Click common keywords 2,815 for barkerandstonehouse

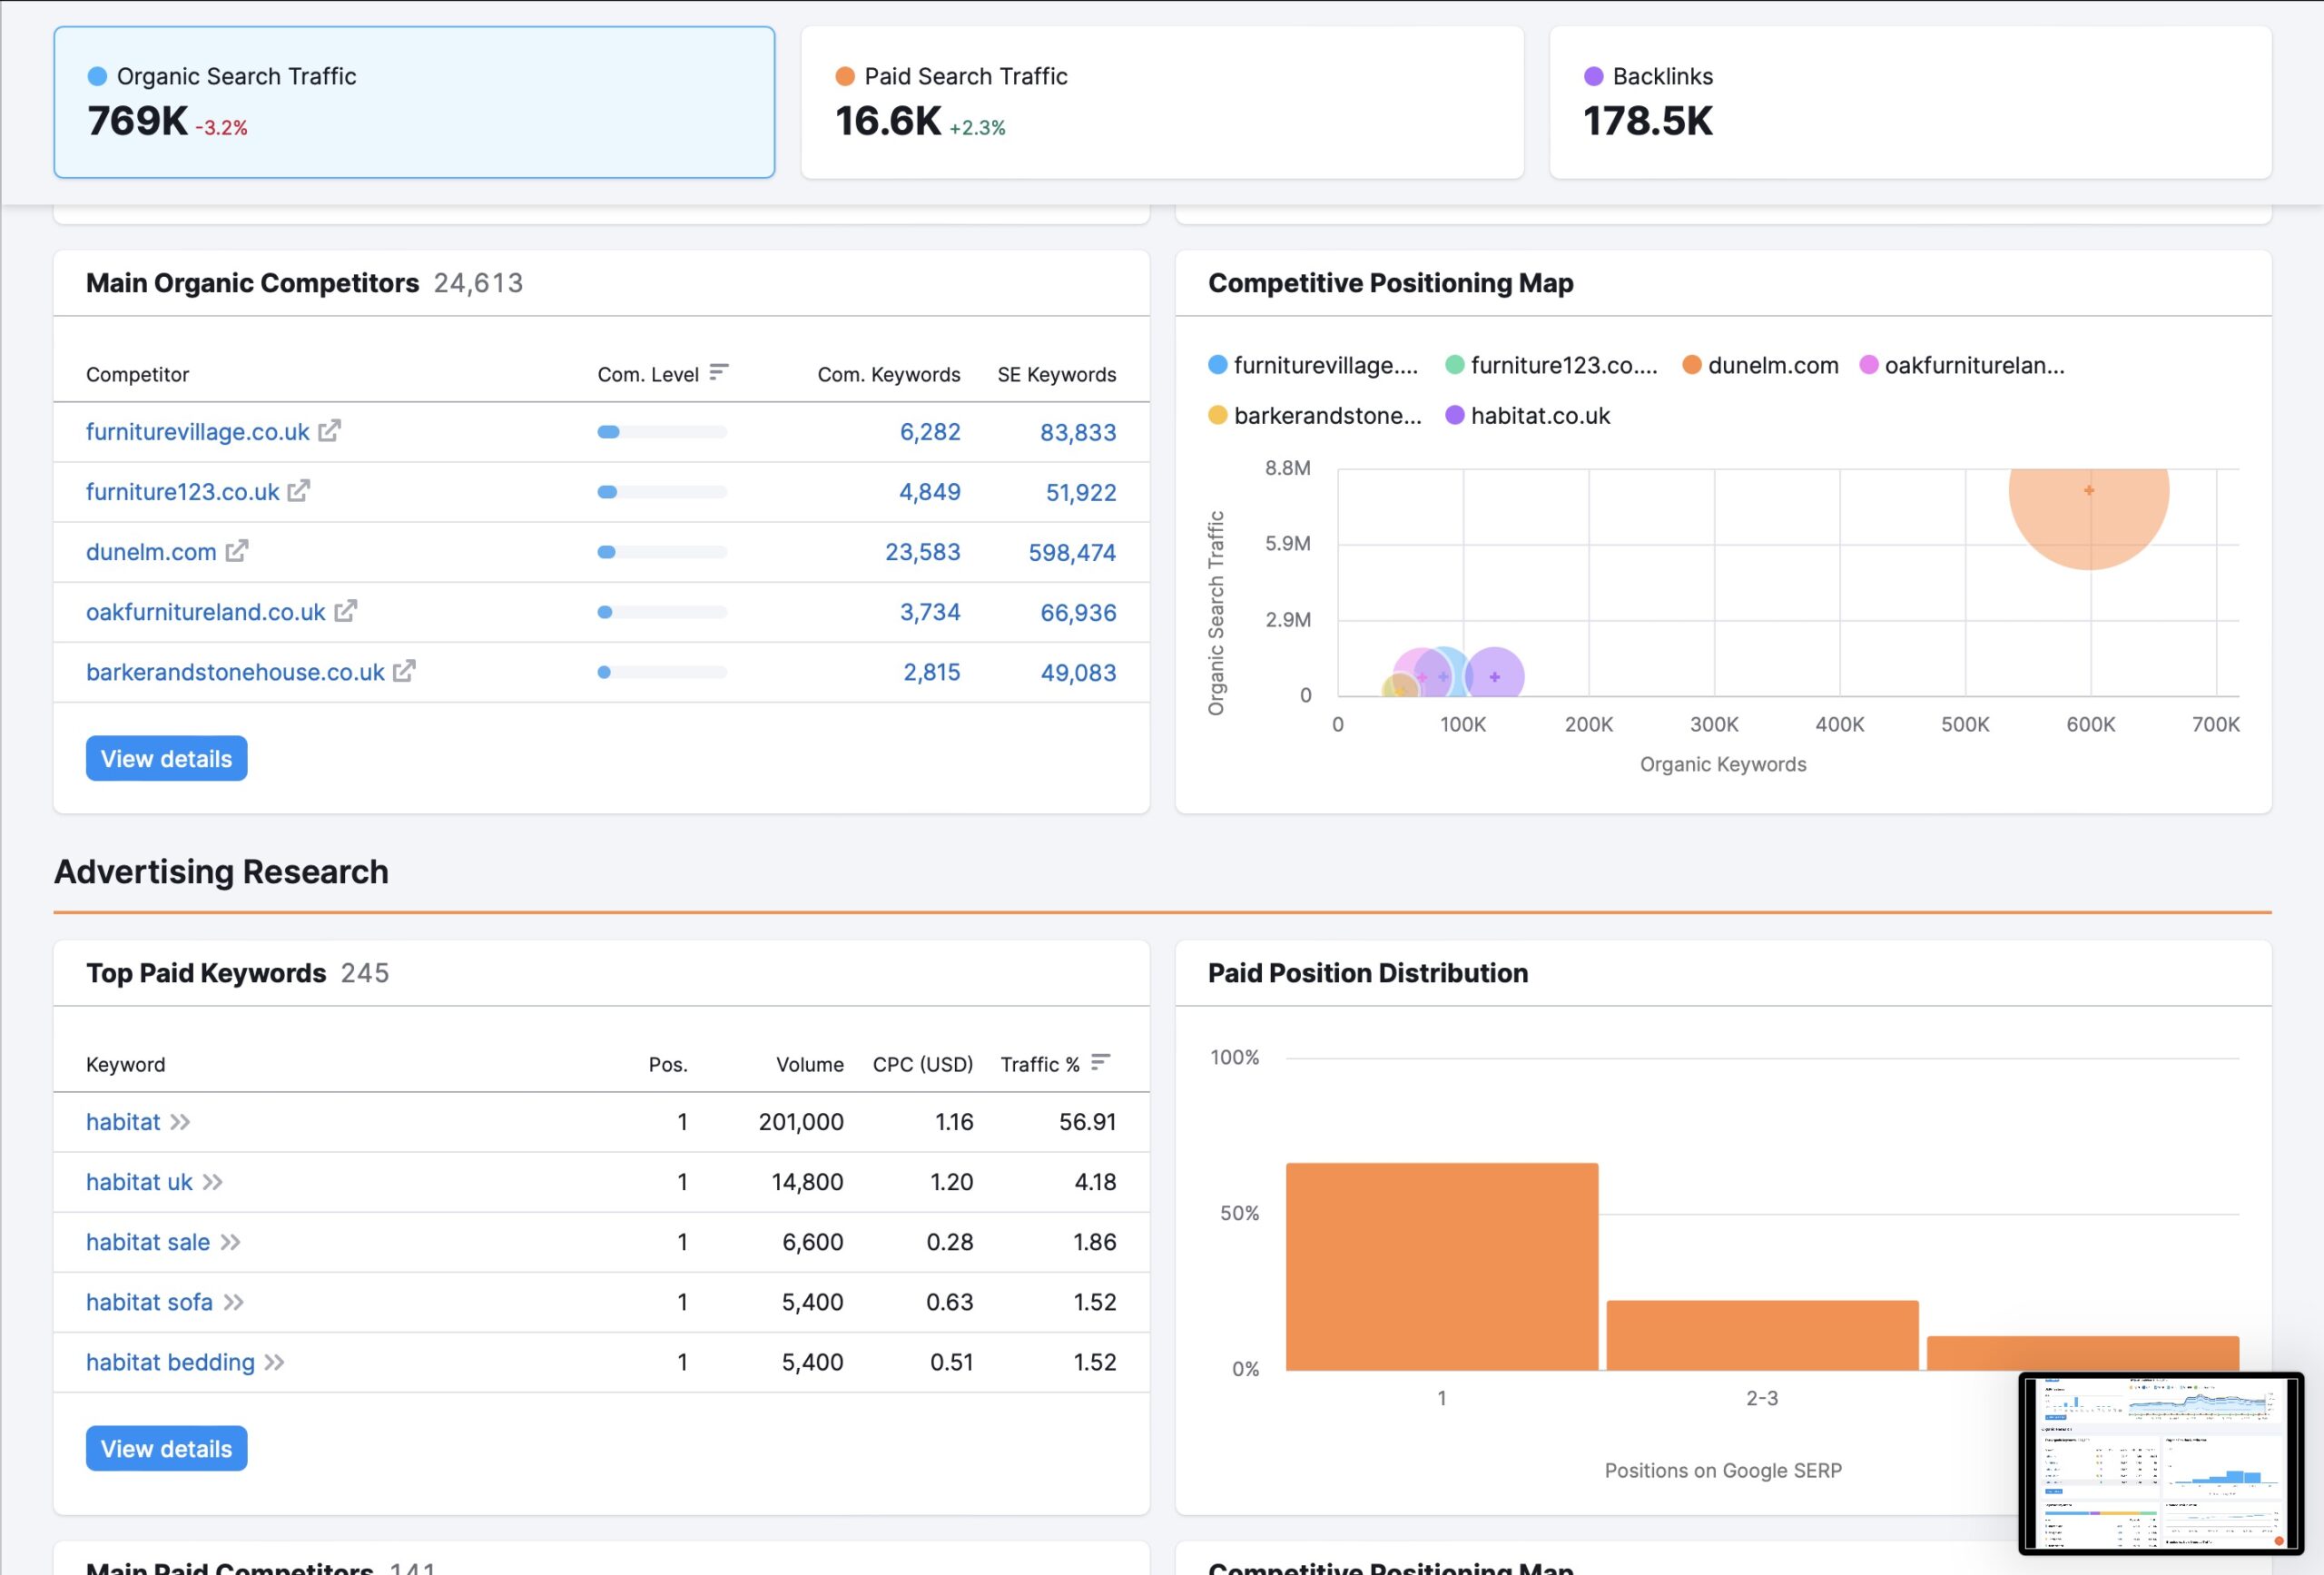(x=931, y=672)
